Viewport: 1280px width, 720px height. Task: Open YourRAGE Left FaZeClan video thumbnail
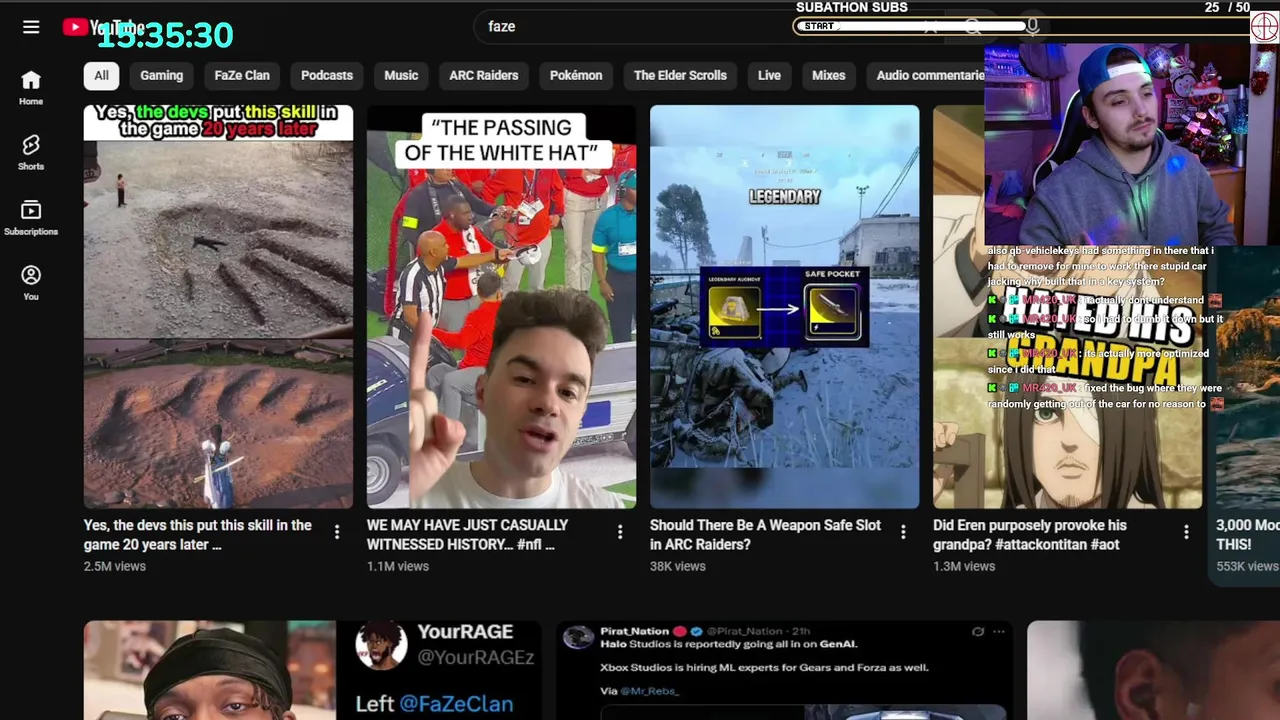coord(313,670)
